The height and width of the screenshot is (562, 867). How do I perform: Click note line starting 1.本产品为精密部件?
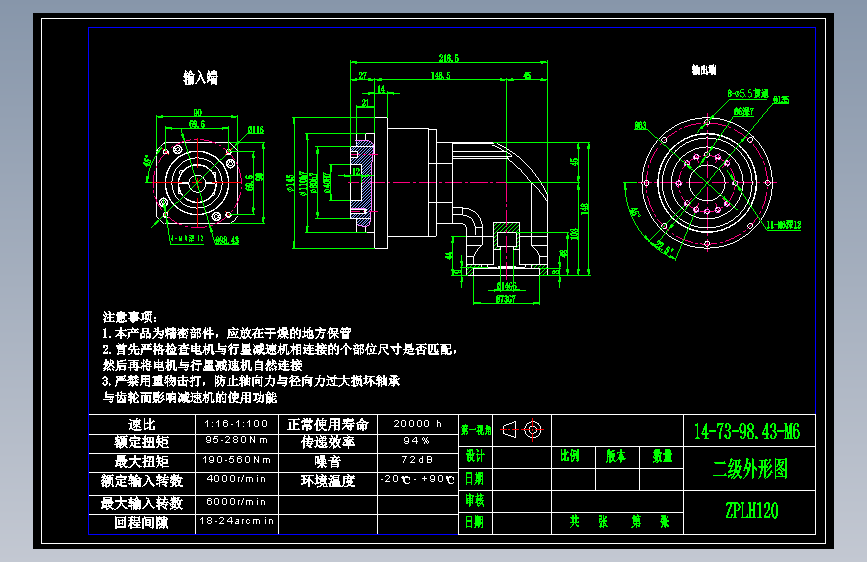click(x=227, y=333)
